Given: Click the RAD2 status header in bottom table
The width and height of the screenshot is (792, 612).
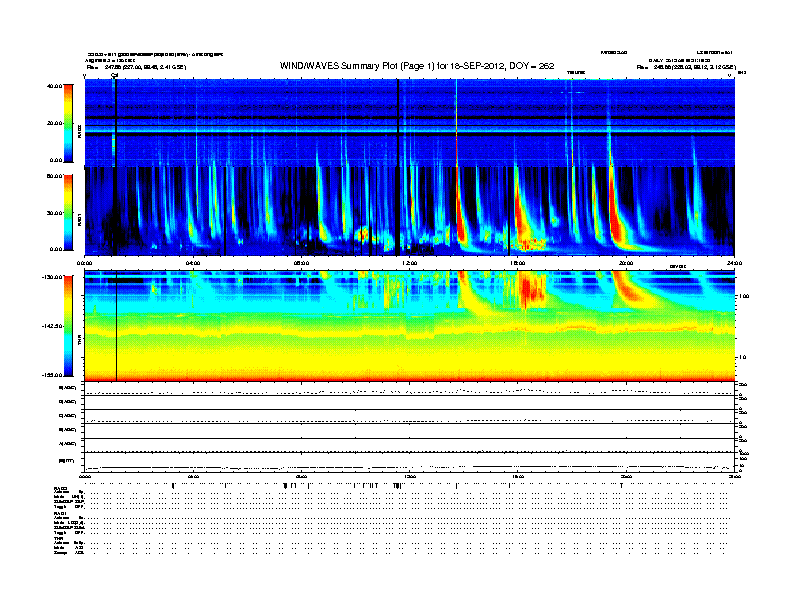Looking at the screenshot, I should click(60, 488).
